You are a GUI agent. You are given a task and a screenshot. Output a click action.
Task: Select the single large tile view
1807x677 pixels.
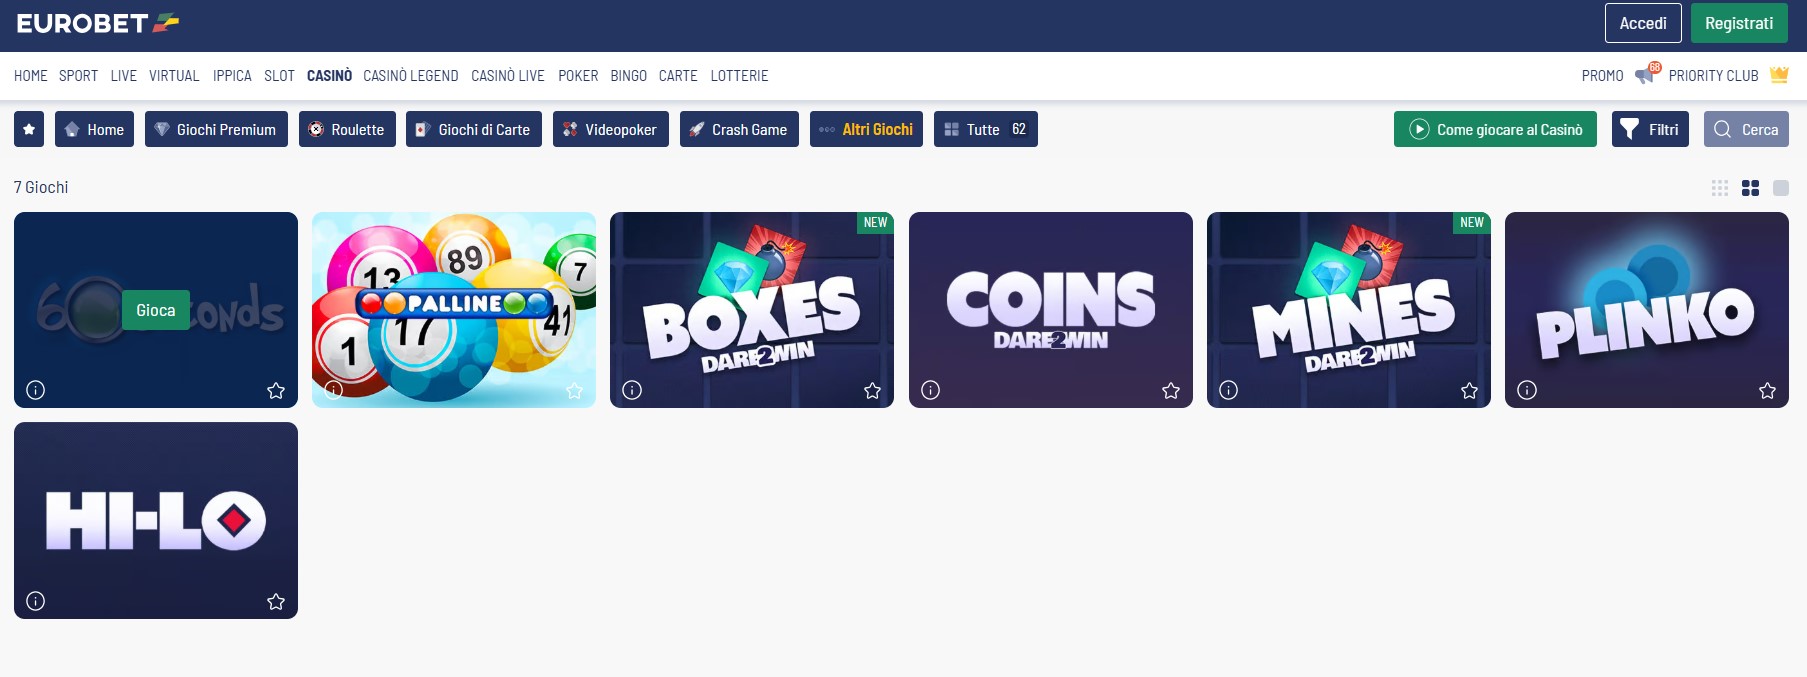tap(1781, 188)
